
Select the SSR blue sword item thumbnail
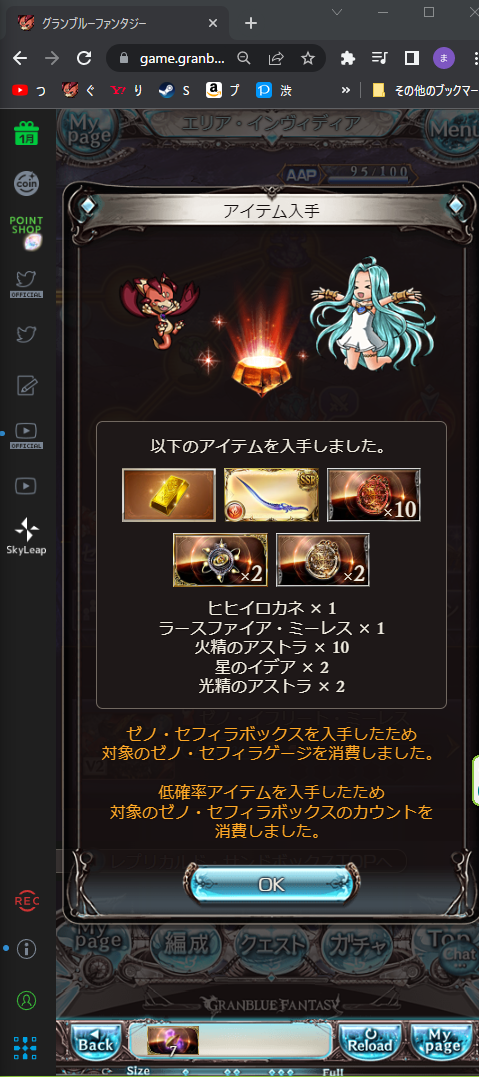[x=271, y=495]
